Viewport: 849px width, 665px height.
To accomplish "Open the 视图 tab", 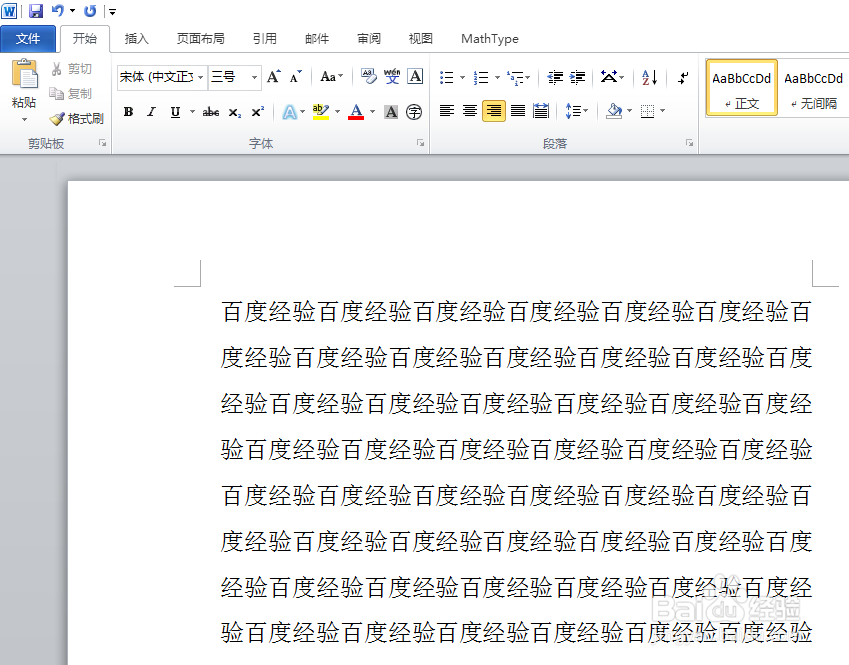I will coord(421,38).
